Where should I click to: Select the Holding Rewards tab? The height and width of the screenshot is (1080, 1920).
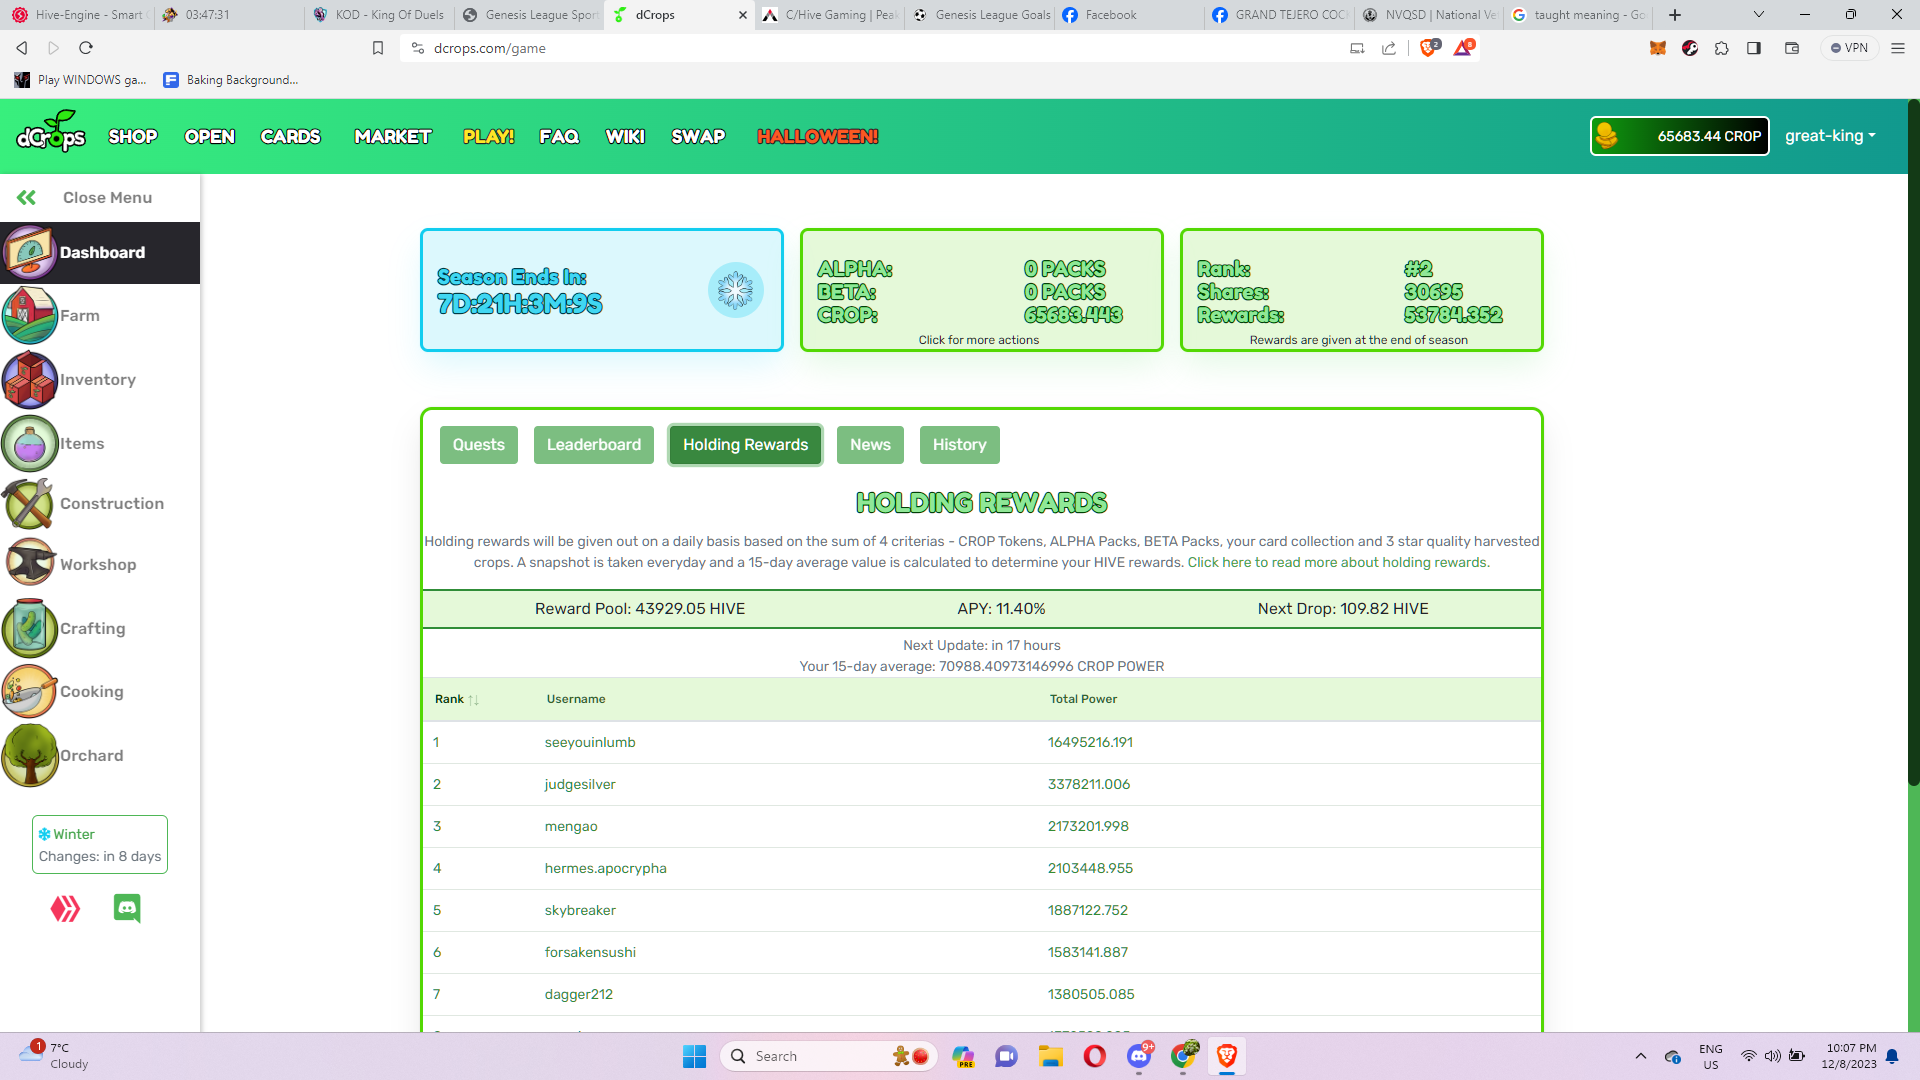[746, 445]
